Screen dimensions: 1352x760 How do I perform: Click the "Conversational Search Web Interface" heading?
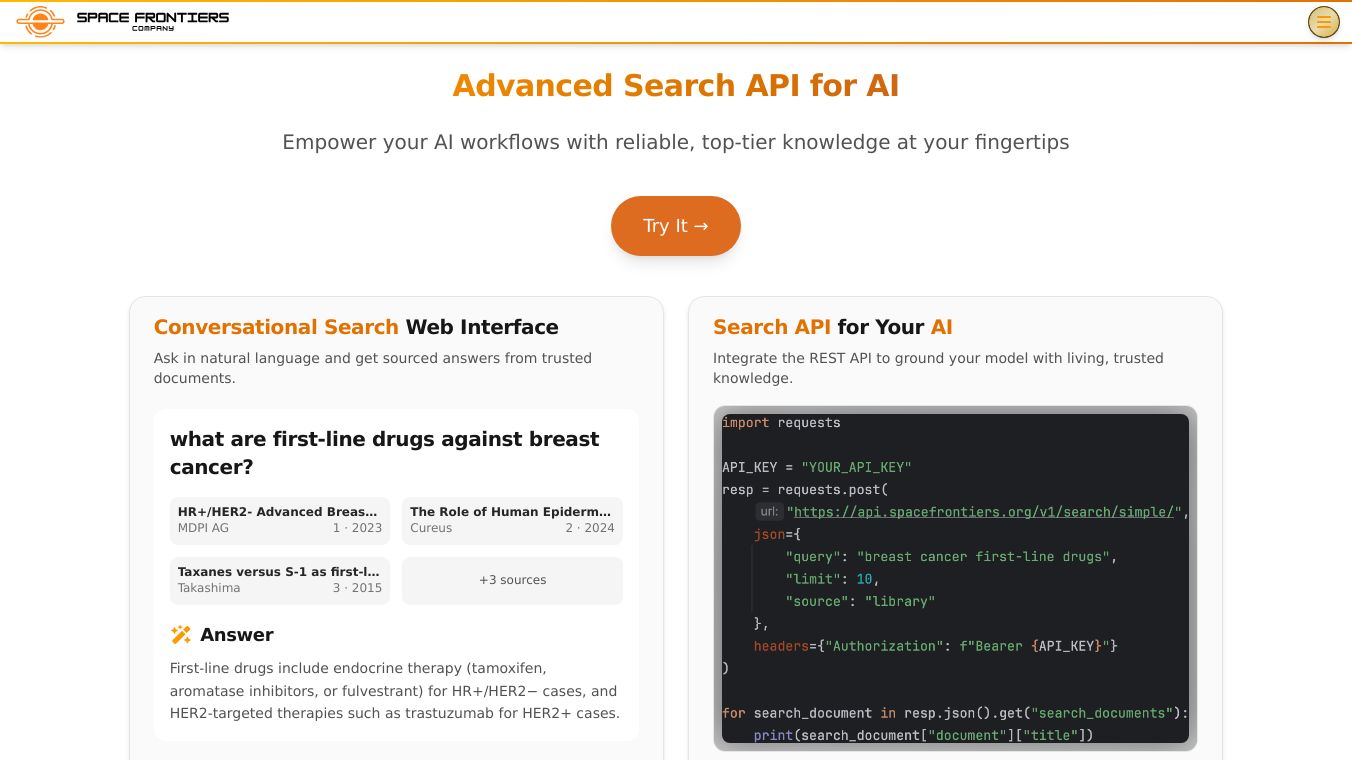[x=356, y=327]
